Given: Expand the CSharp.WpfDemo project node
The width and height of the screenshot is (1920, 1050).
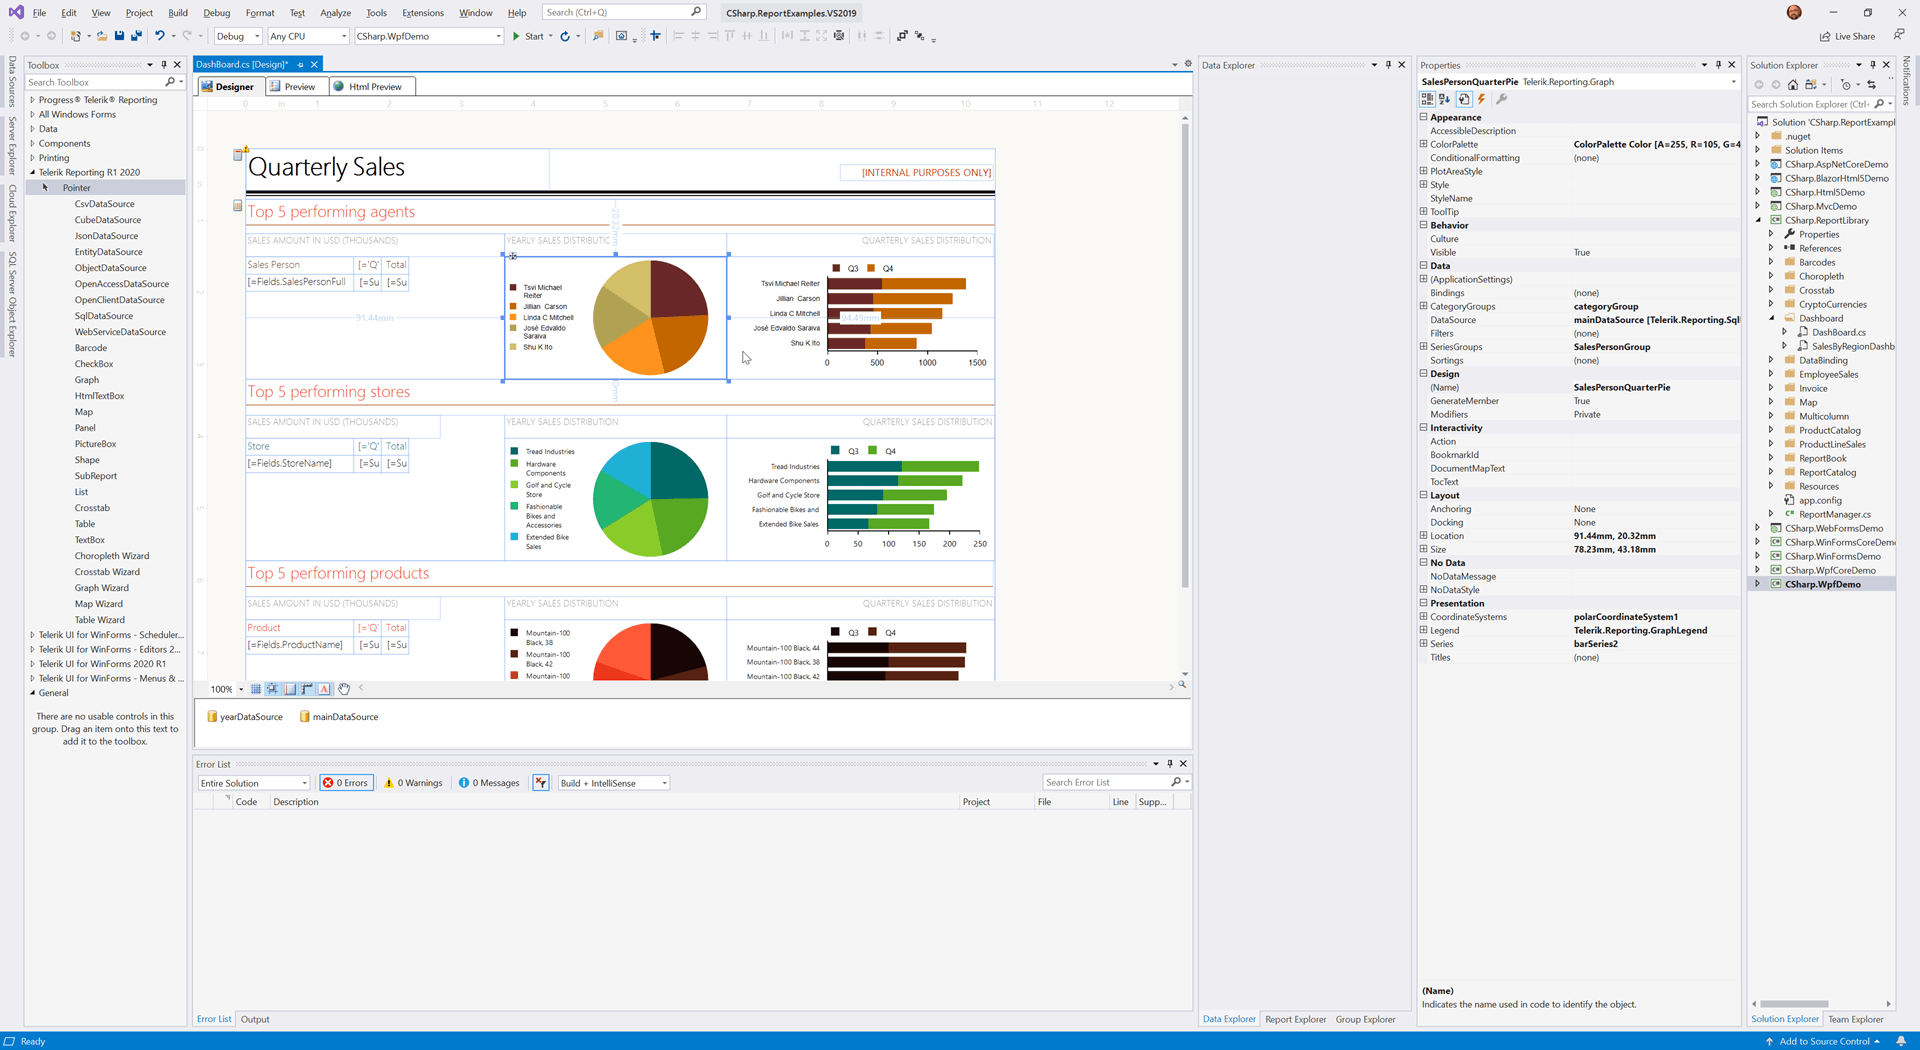Looking at the screenshot, I should click(1758, 584).
